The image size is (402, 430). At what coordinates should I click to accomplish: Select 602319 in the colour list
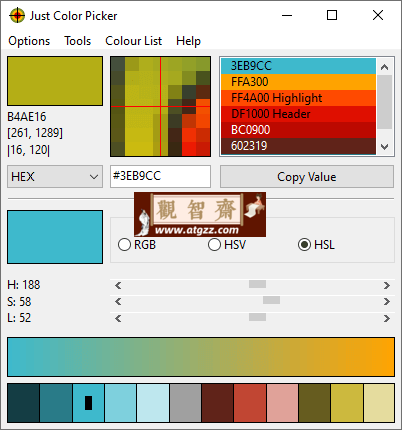coord(298,146)
